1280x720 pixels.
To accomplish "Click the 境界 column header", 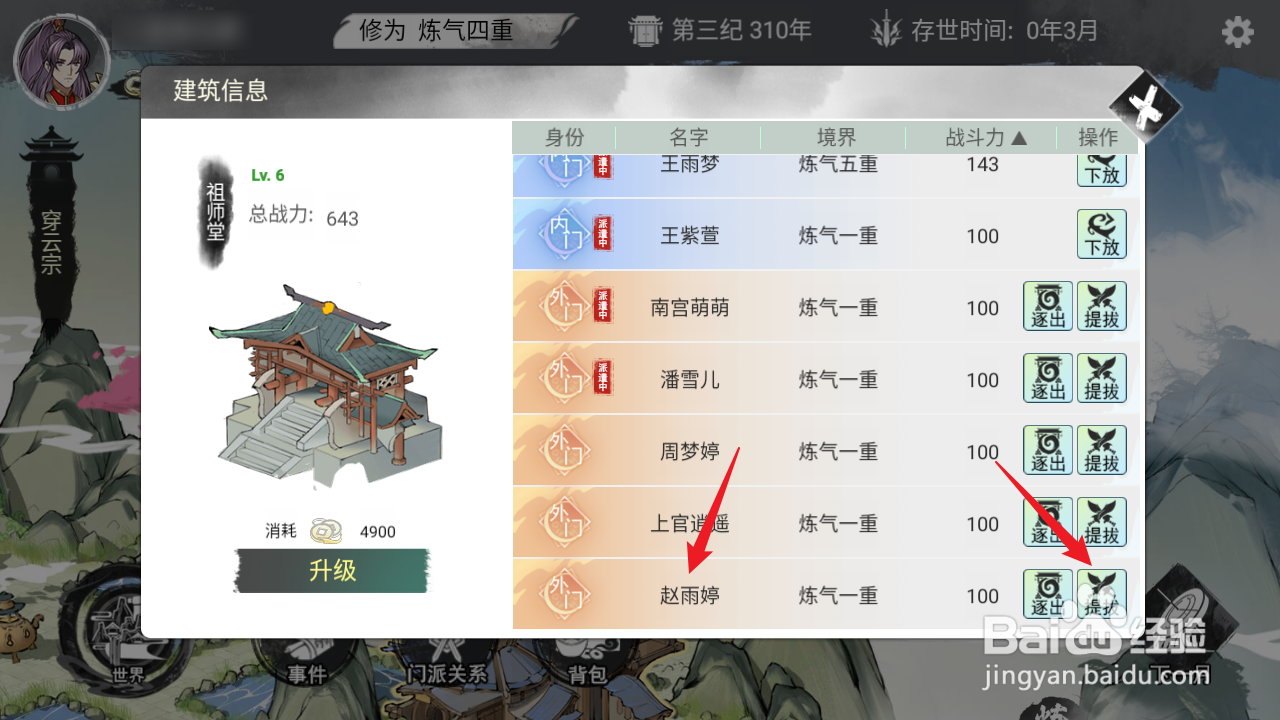I will 836,138.
